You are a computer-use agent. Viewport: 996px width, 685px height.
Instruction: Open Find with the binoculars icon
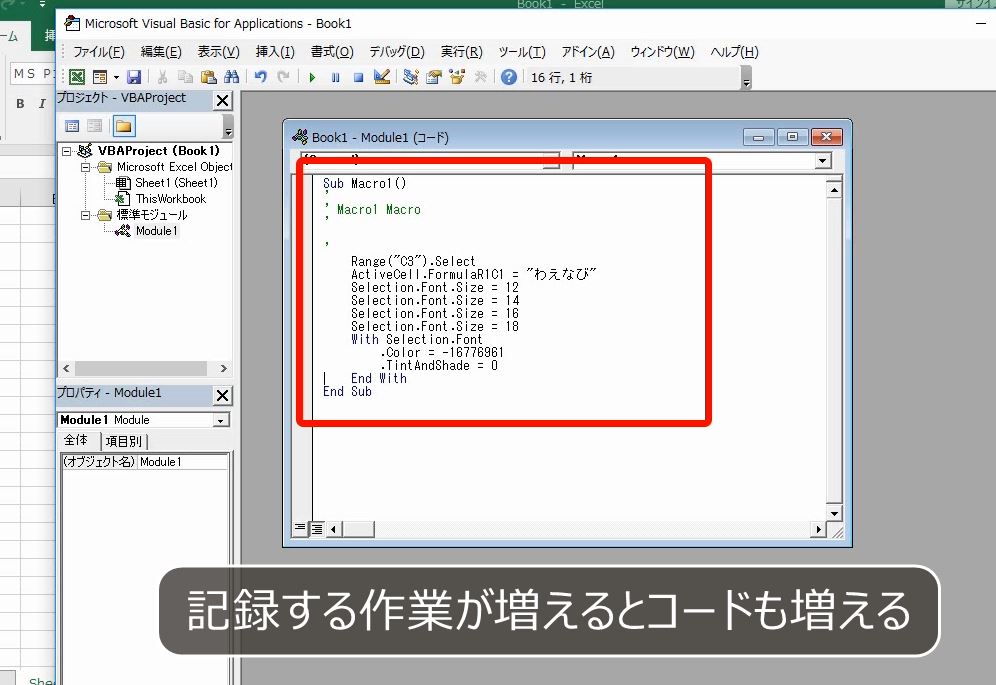point(231,78)
